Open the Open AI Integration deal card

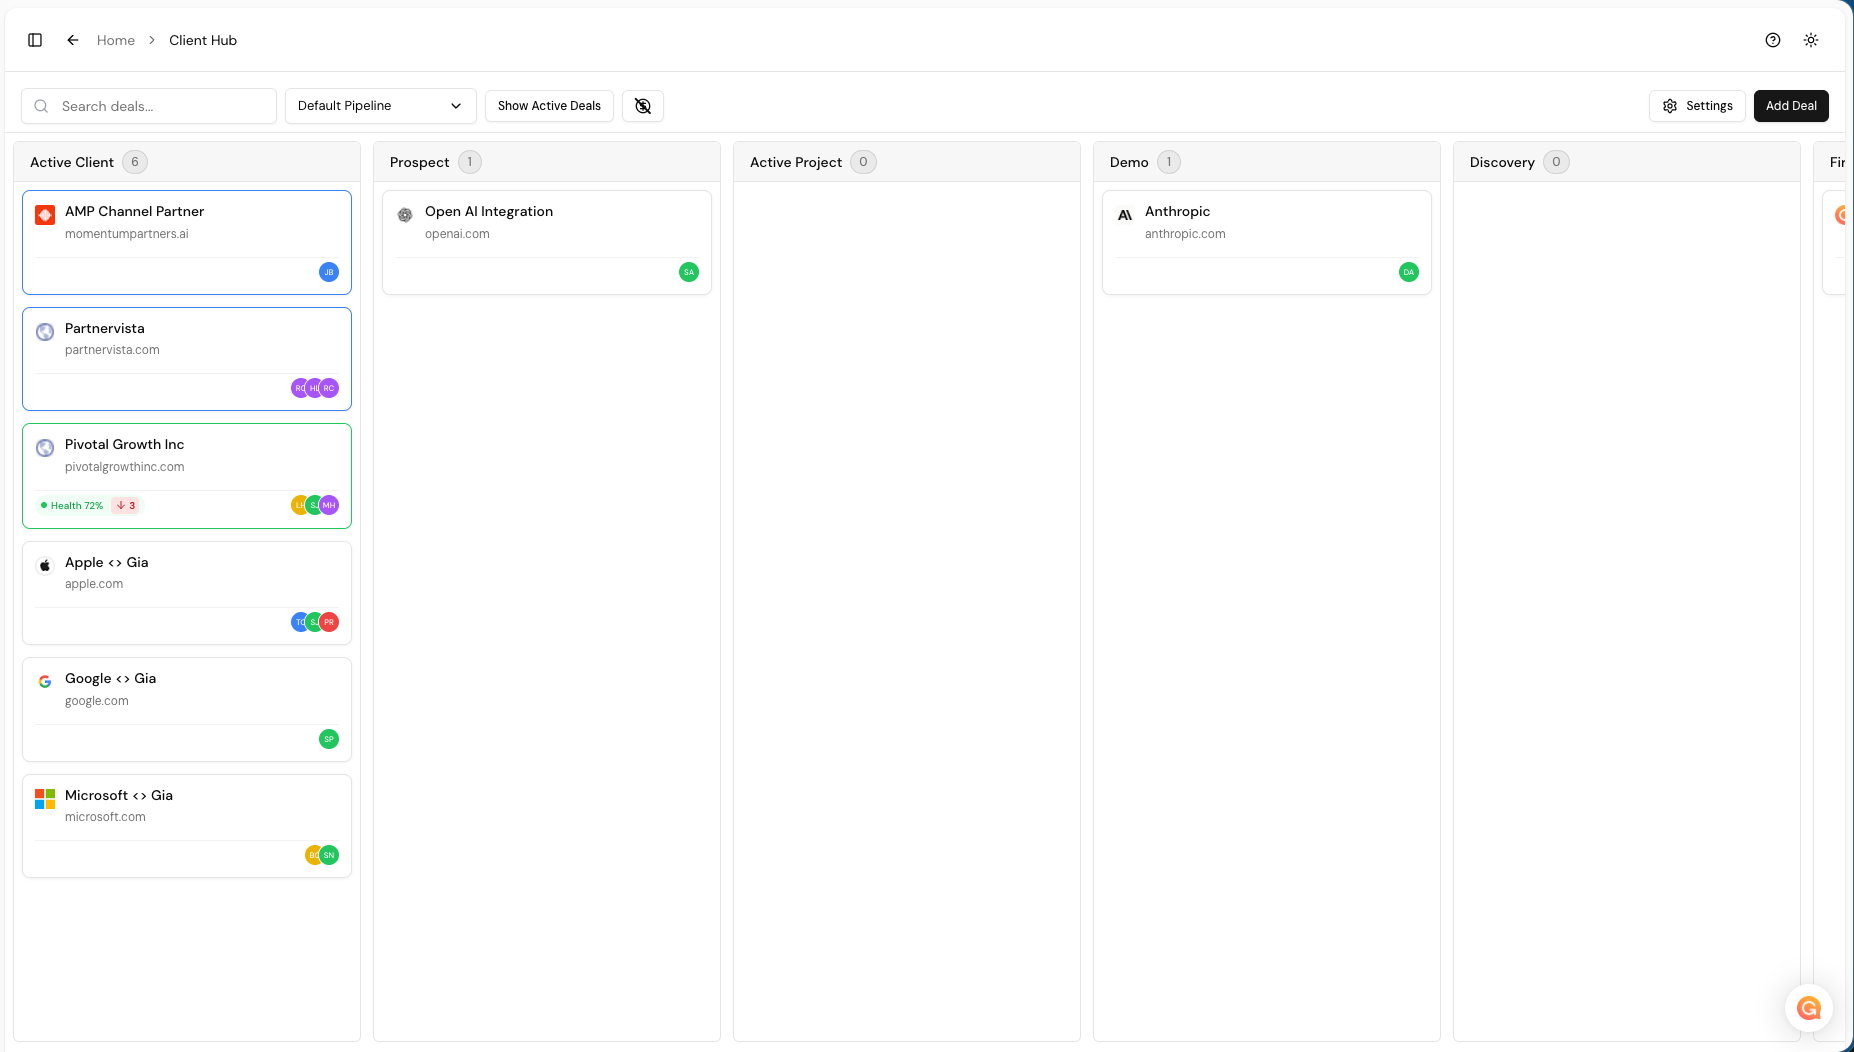click(546, 230)
